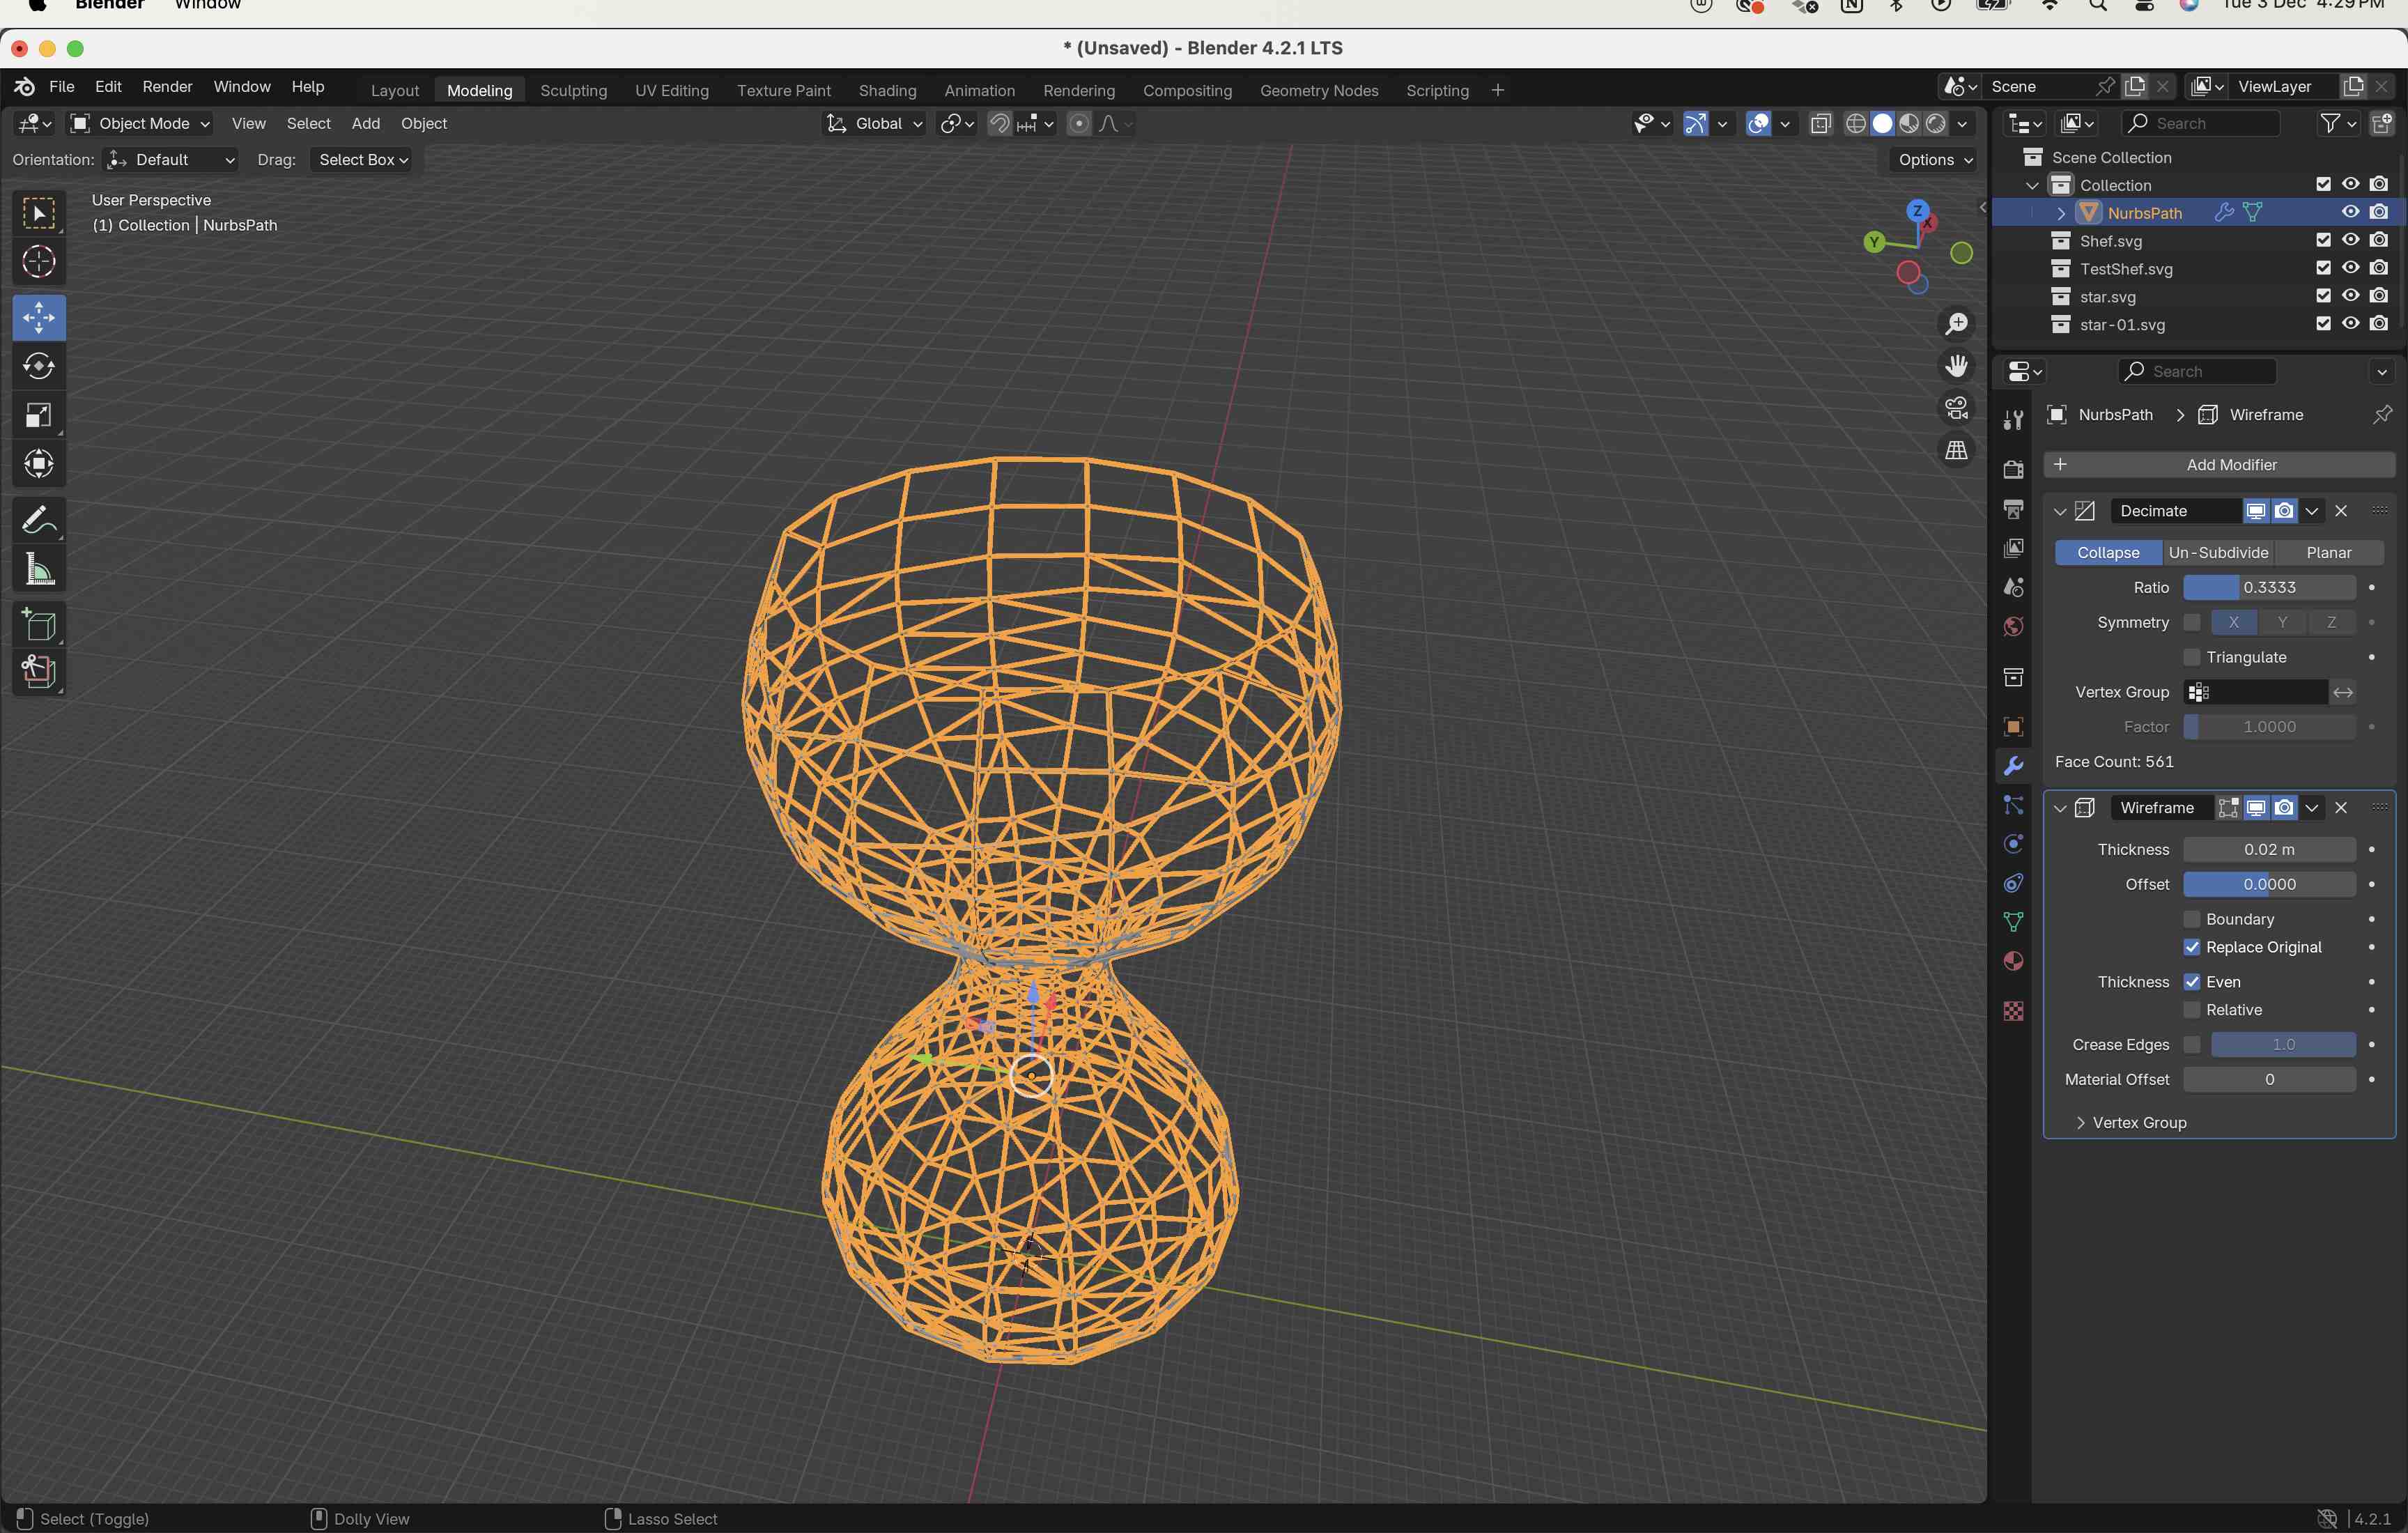The width and height of the screenshot is (2408, 1533).
Task: Select the Move tool
Action: click(x=39, y=318)
